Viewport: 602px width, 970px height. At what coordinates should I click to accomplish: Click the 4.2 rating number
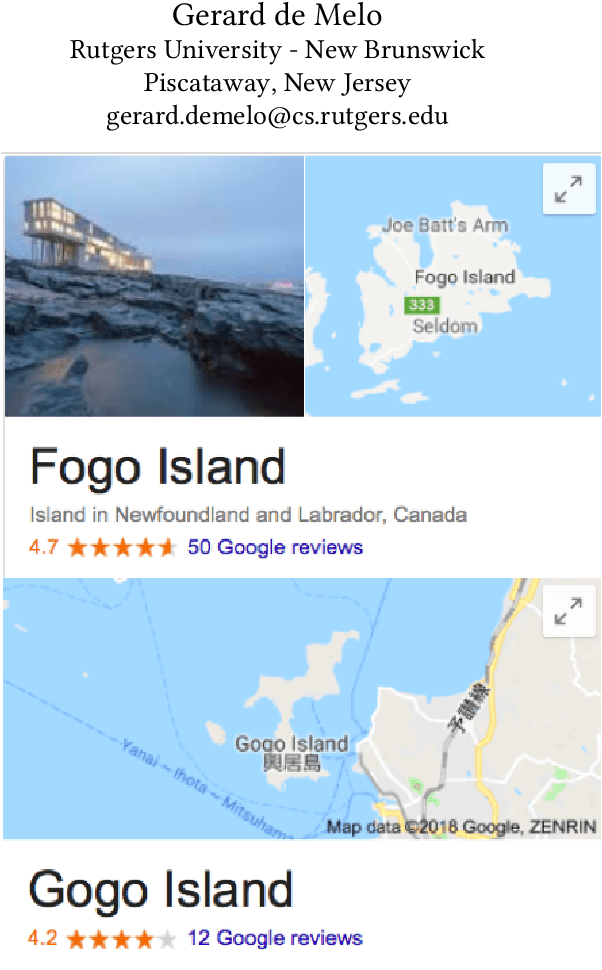[43, 938]
